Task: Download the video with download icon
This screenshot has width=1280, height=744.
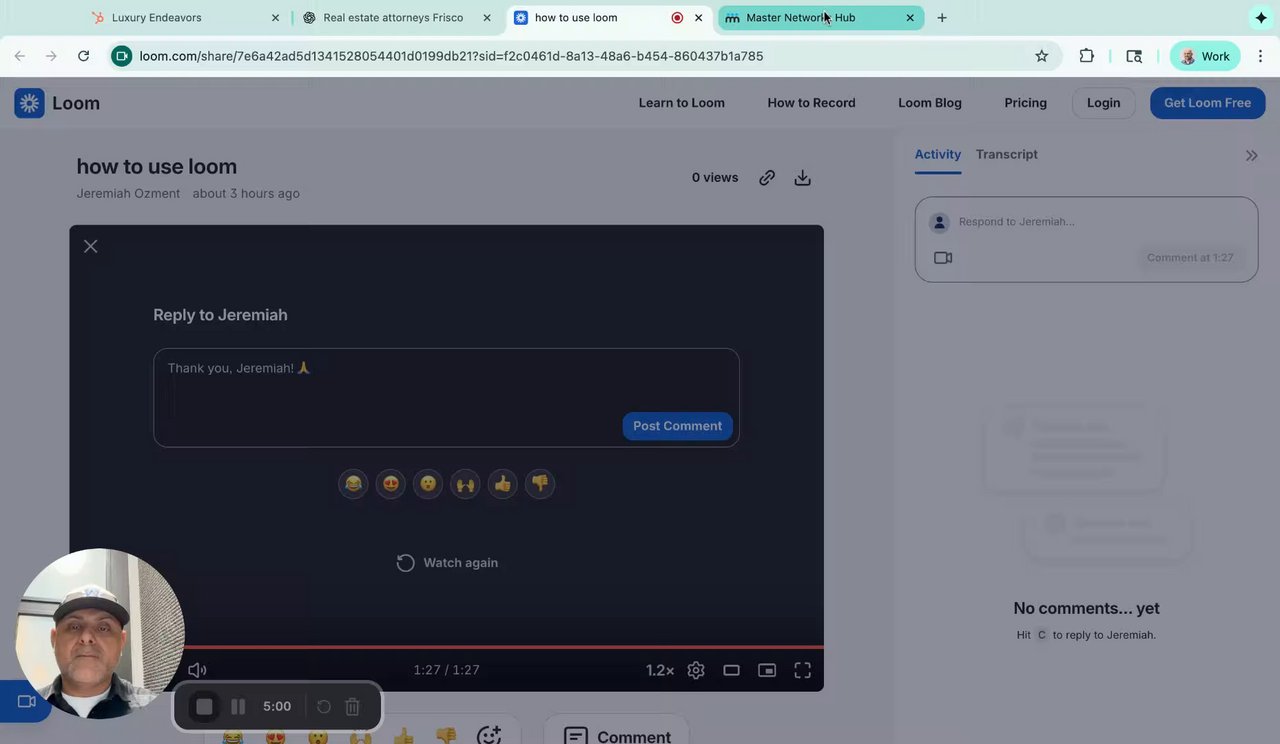Action: 802,178
